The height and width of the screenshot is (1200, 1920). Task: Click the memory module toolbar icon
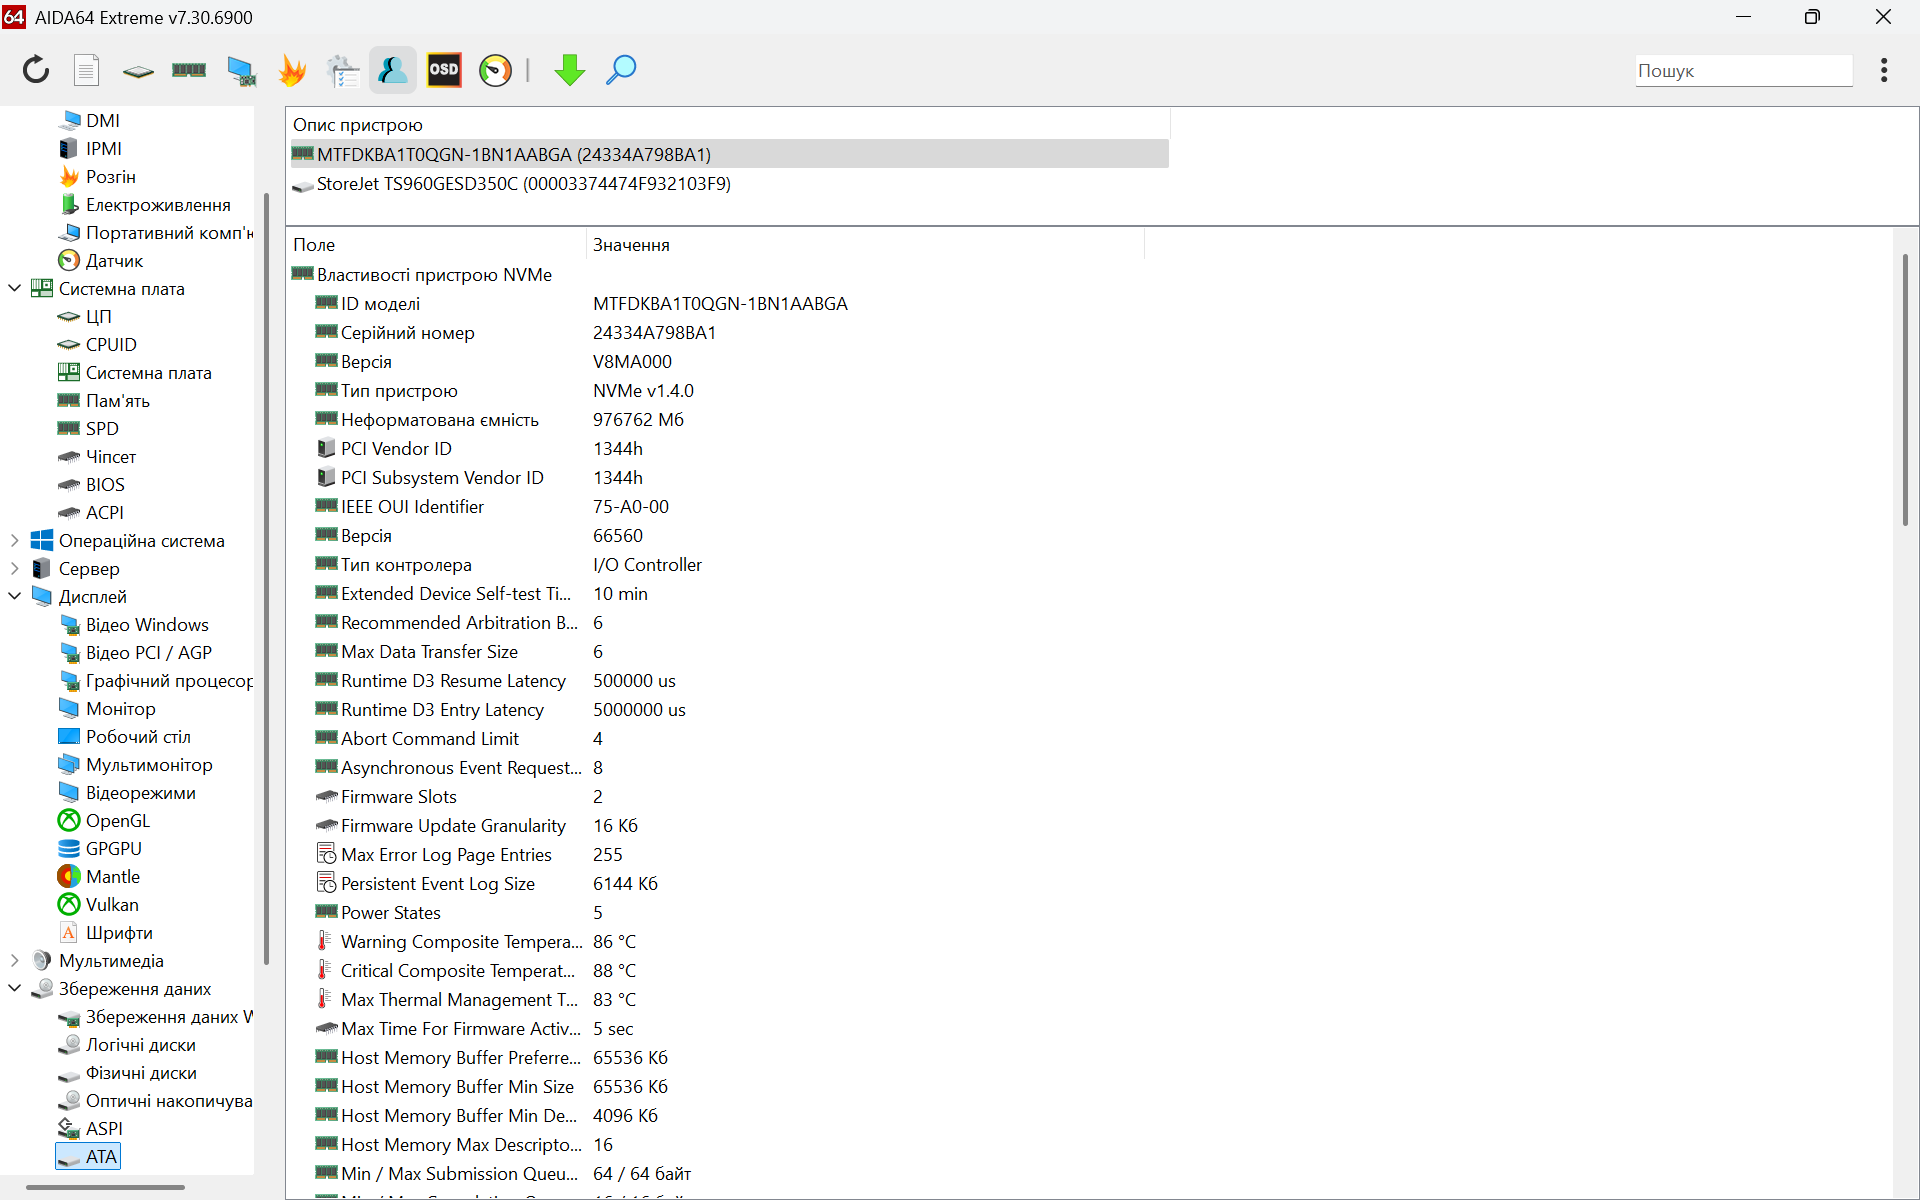pos(189,70)
